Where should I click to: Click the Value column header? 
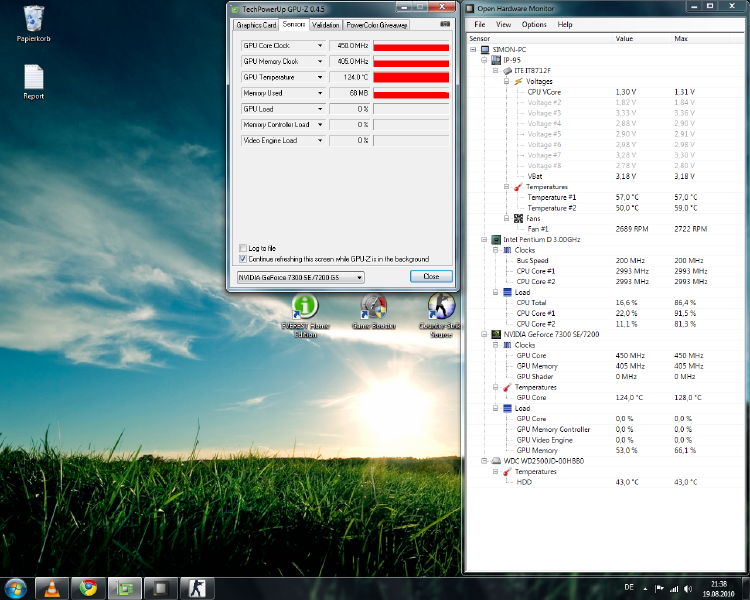tap(642, 38)
